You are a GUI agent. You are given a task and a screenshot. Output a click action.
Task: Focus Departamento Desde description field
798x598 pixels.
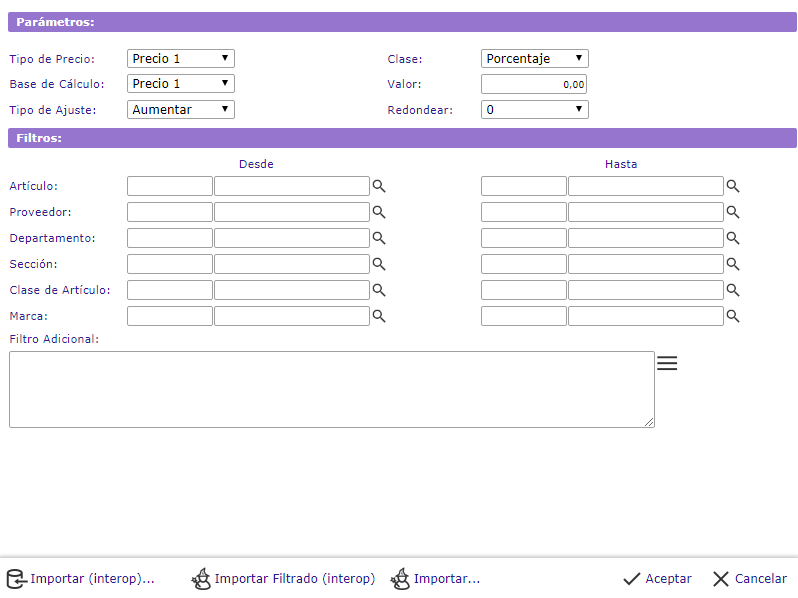pos(292,238)
